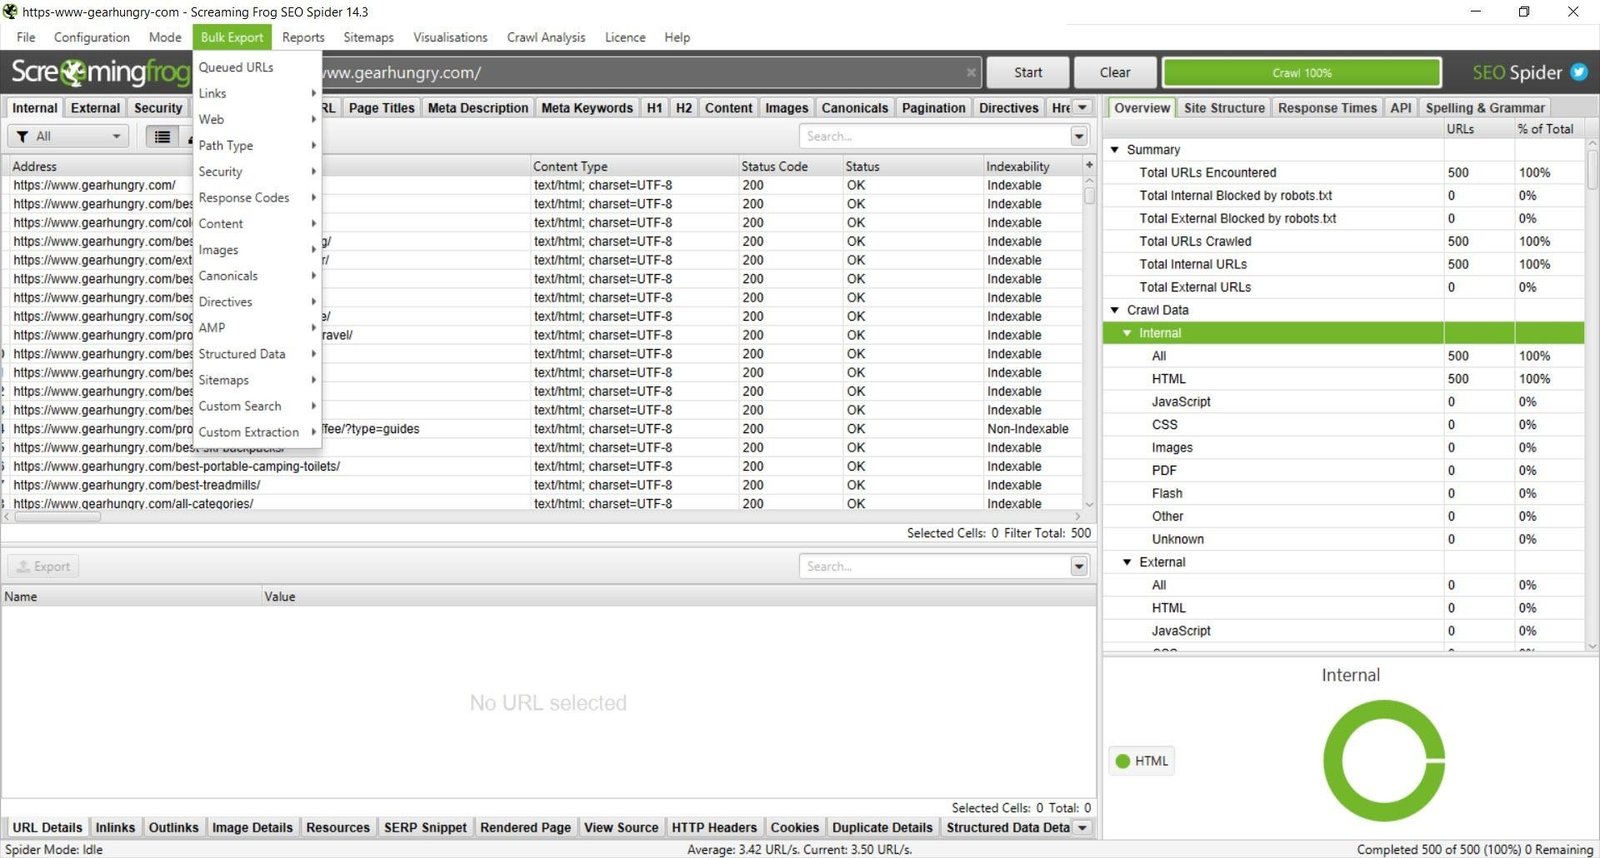Open the Licence menu

pyautogui.click(x=625, y=37)
